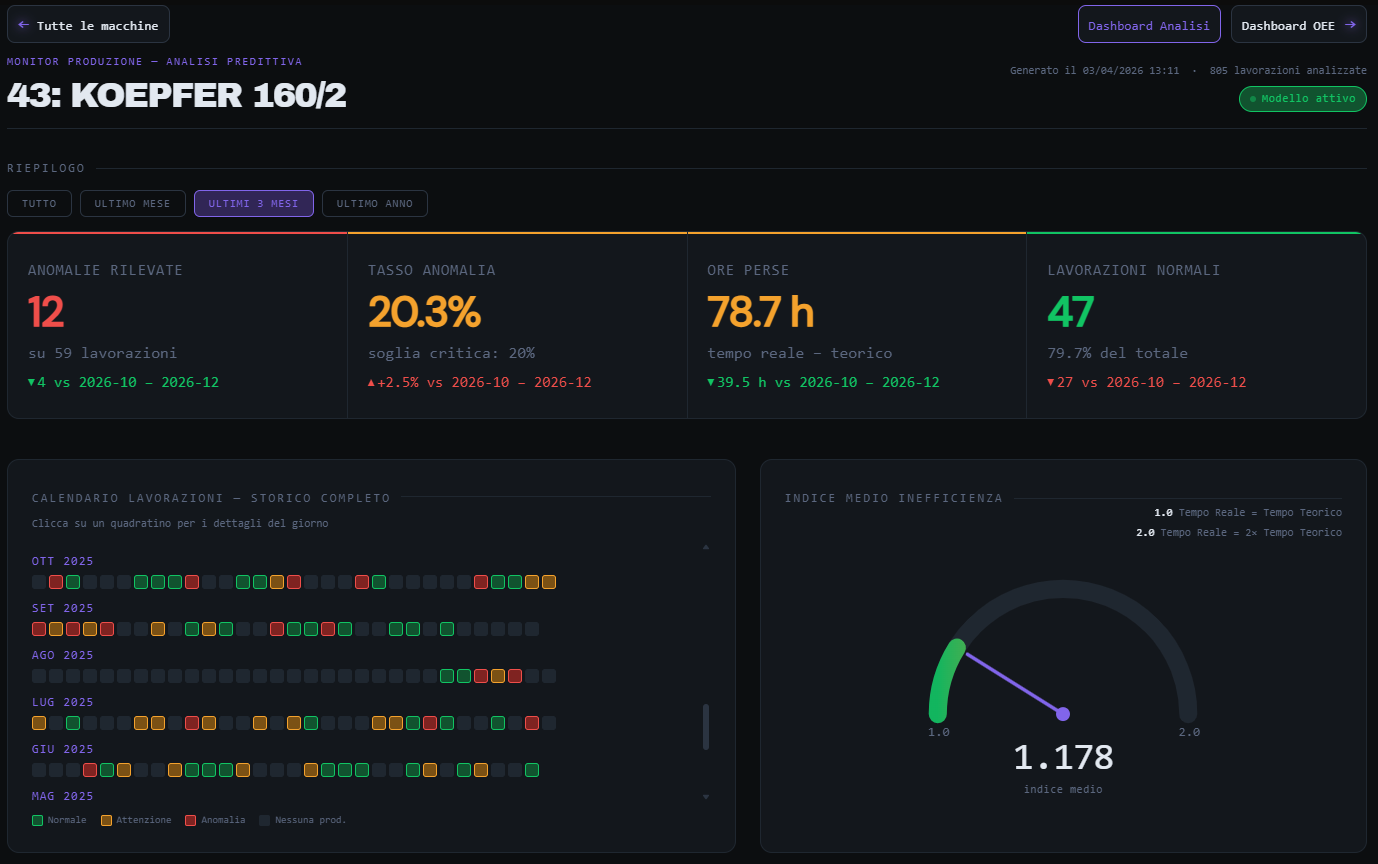Screen dimensions: 1378x864
Task: Switch to the ULTIMO ANNO time range tab
Action: pyautogui.click(x=374, y=203)
